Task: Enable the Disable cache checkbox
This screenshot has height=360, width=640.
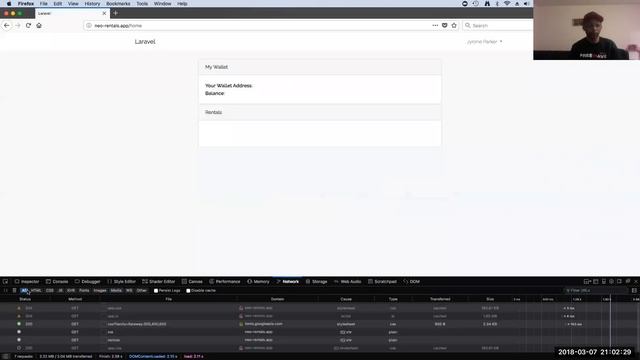Action: point(188,291)
